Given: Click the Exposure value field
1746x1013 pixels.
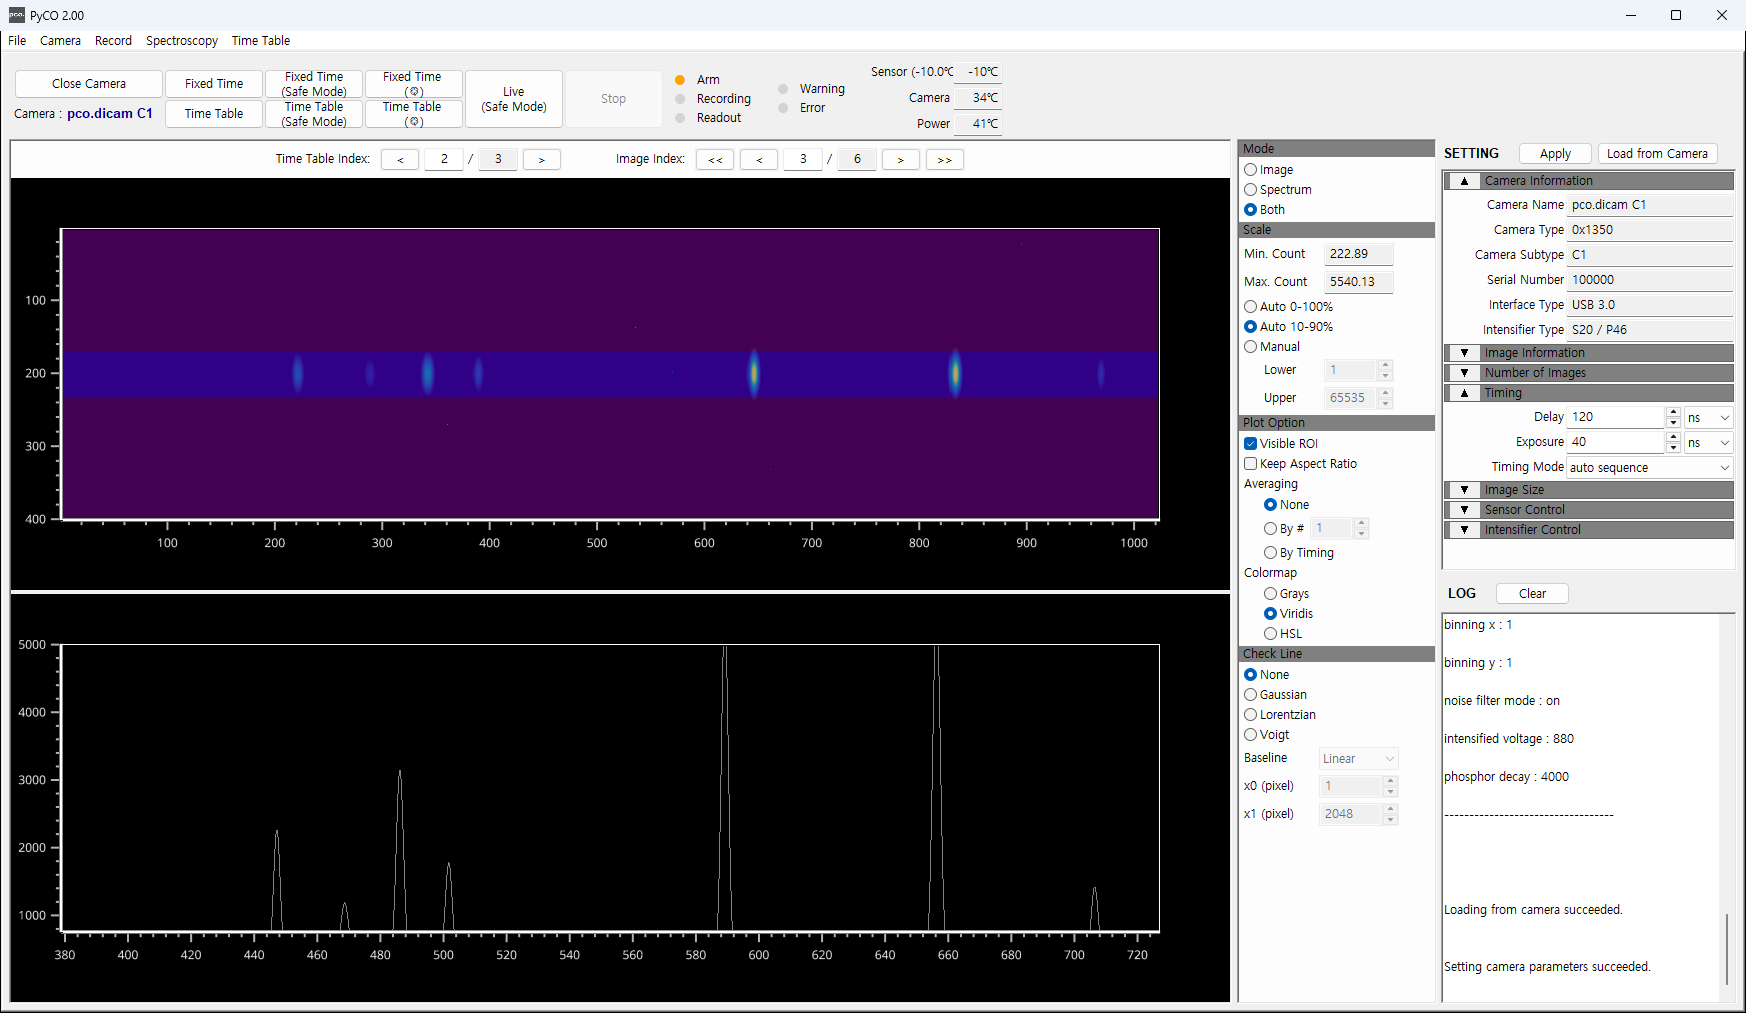Looking at the screenshot, I should (x=1616, y=442).
